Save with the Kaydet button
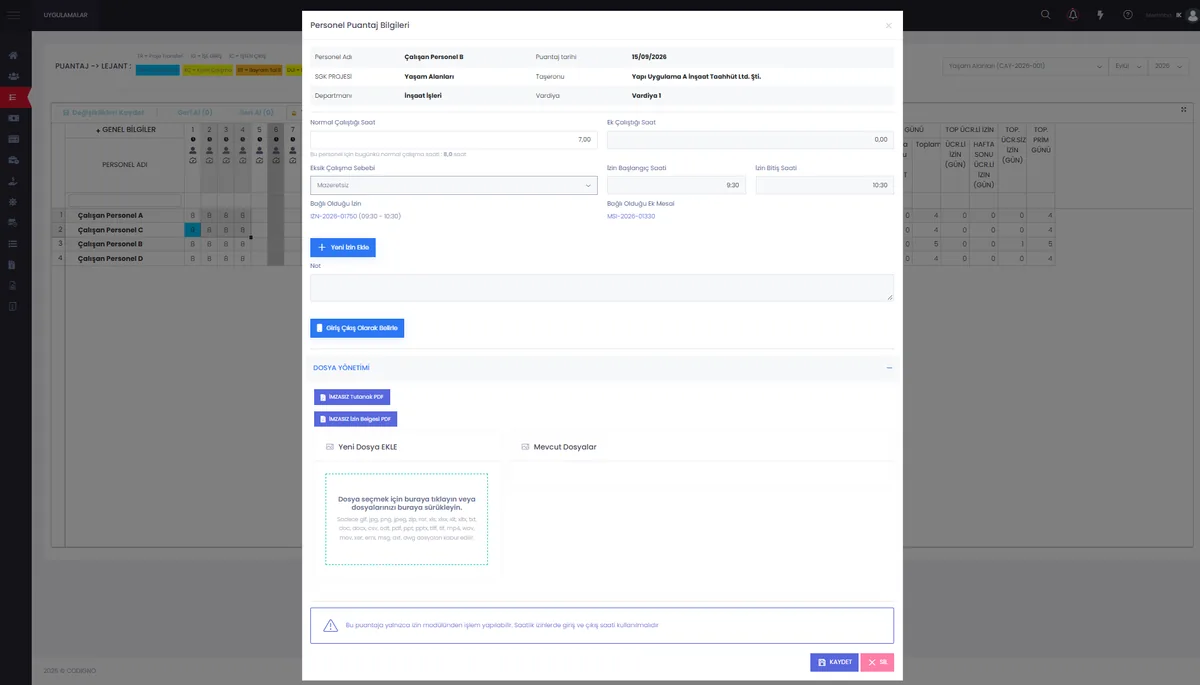The height and width of the screenshot is (685, 1200). (x=834, y=662)
